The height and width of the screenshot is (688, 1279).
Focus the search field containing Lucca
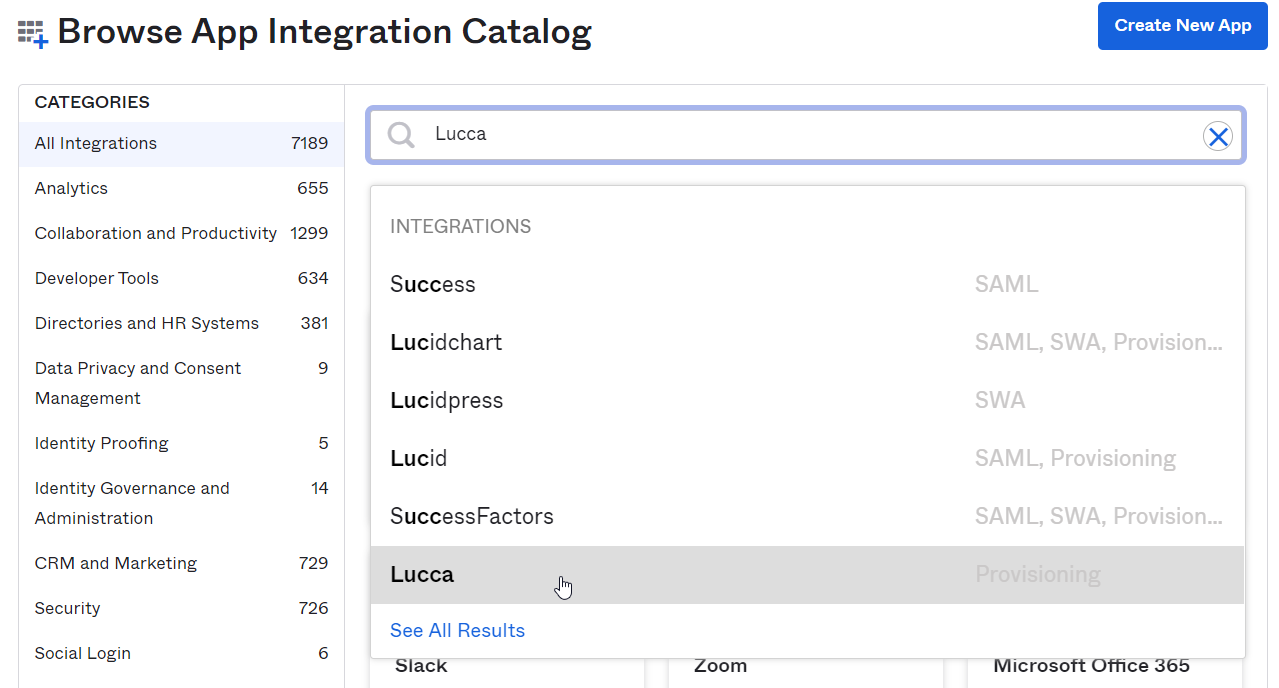805,135
